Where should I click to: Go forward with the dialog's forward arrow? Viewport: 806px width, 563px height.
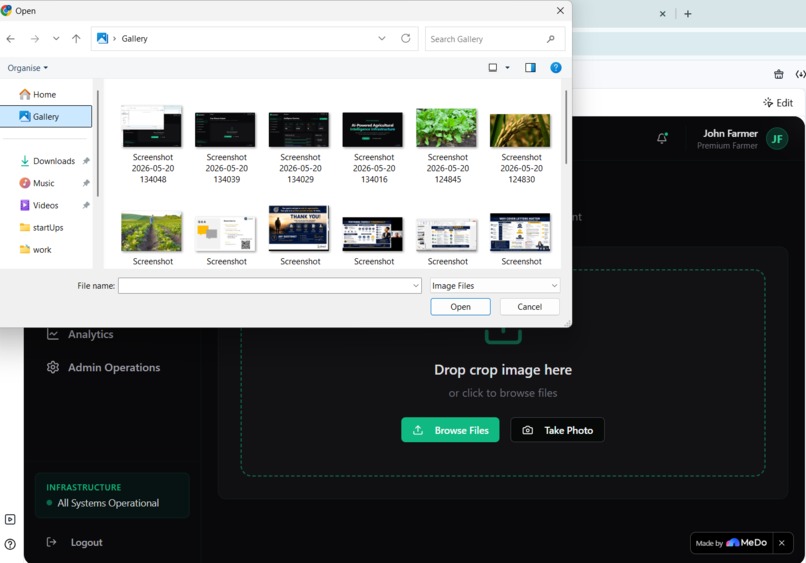click(x=34, y=39)
